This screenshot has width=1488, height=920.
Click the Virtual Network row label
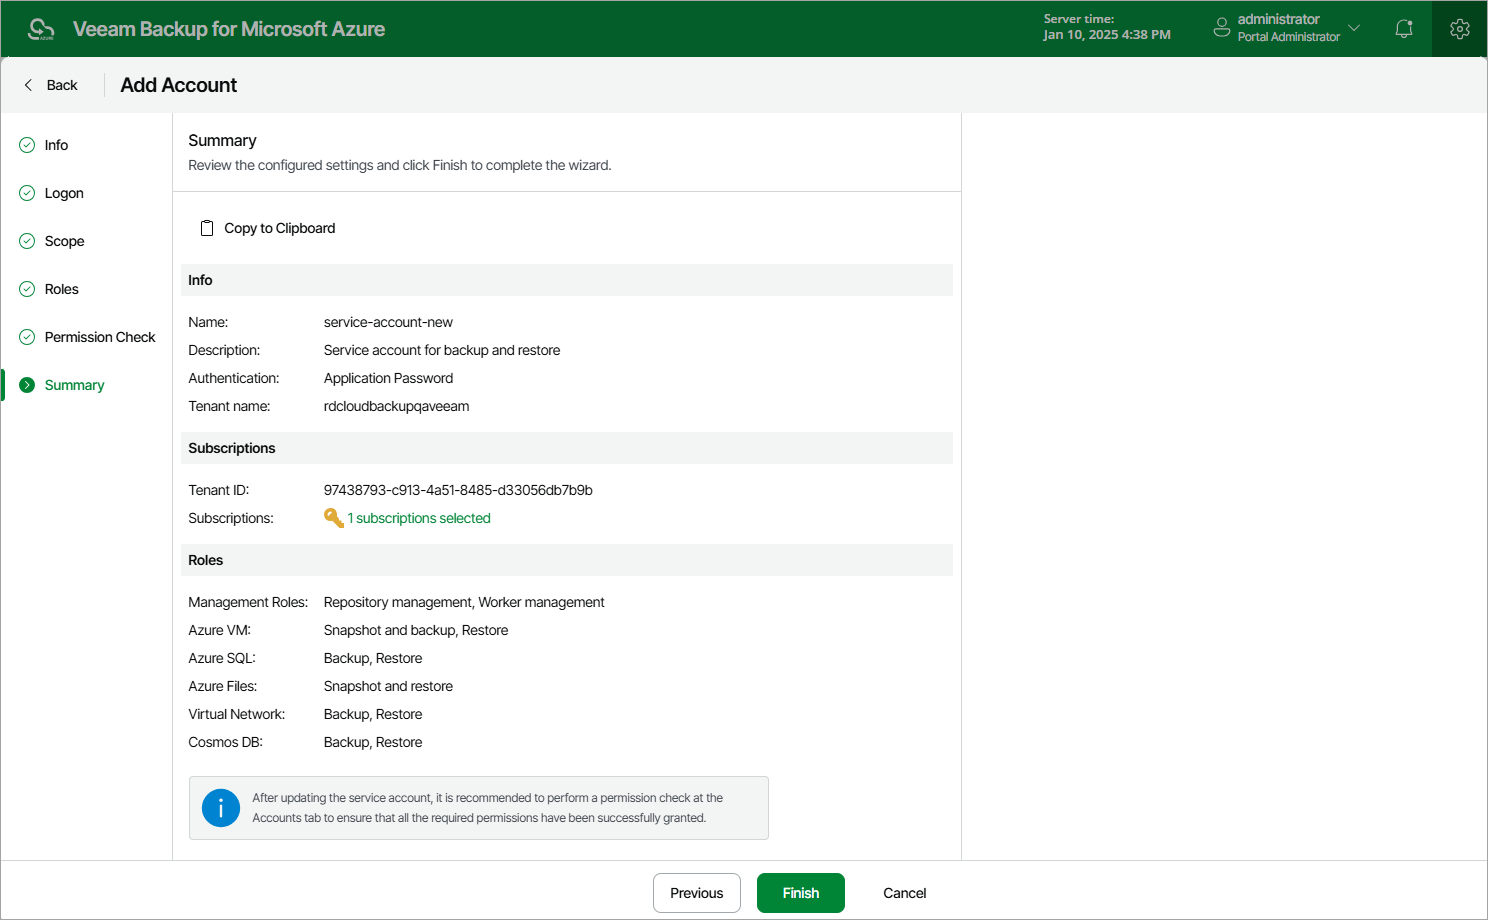[237, 714]
